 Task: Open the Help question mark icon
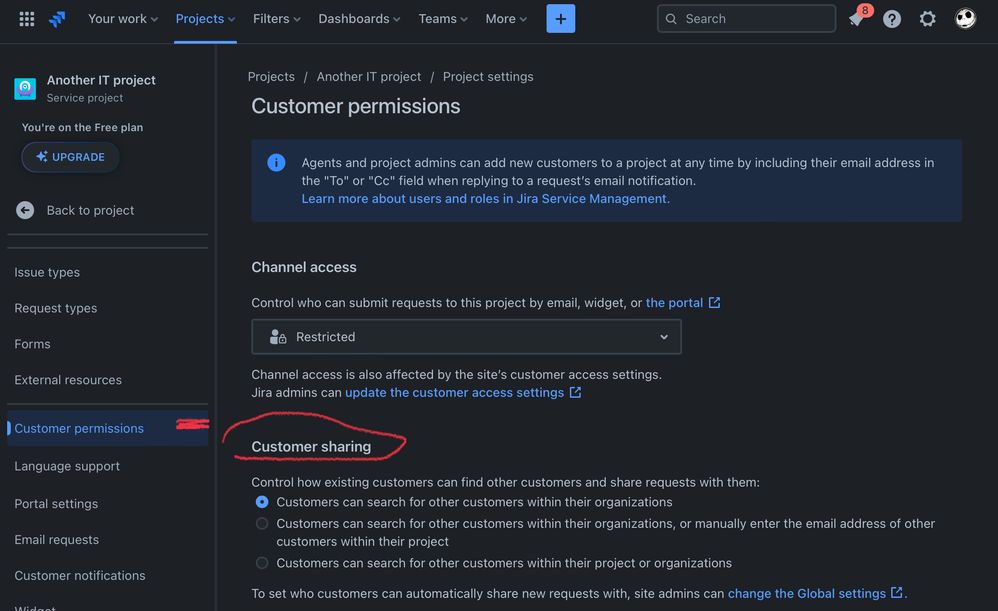pos(892,19)
